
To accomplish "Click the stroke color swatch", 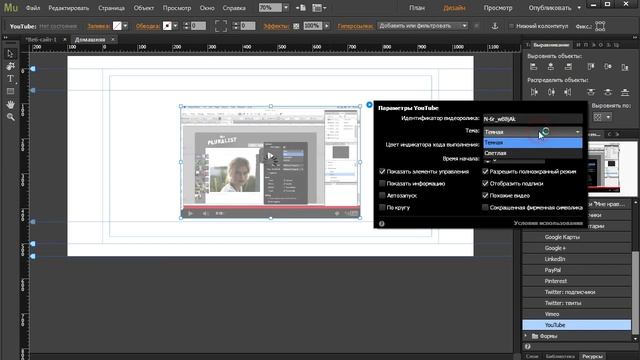I will click(167, 26).
